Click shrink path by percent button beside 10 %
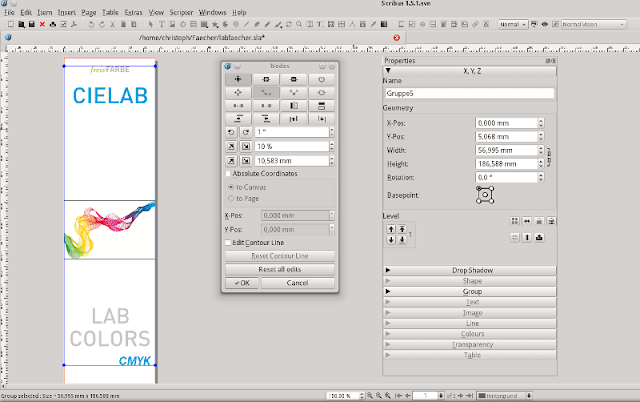 coord(246,146)
